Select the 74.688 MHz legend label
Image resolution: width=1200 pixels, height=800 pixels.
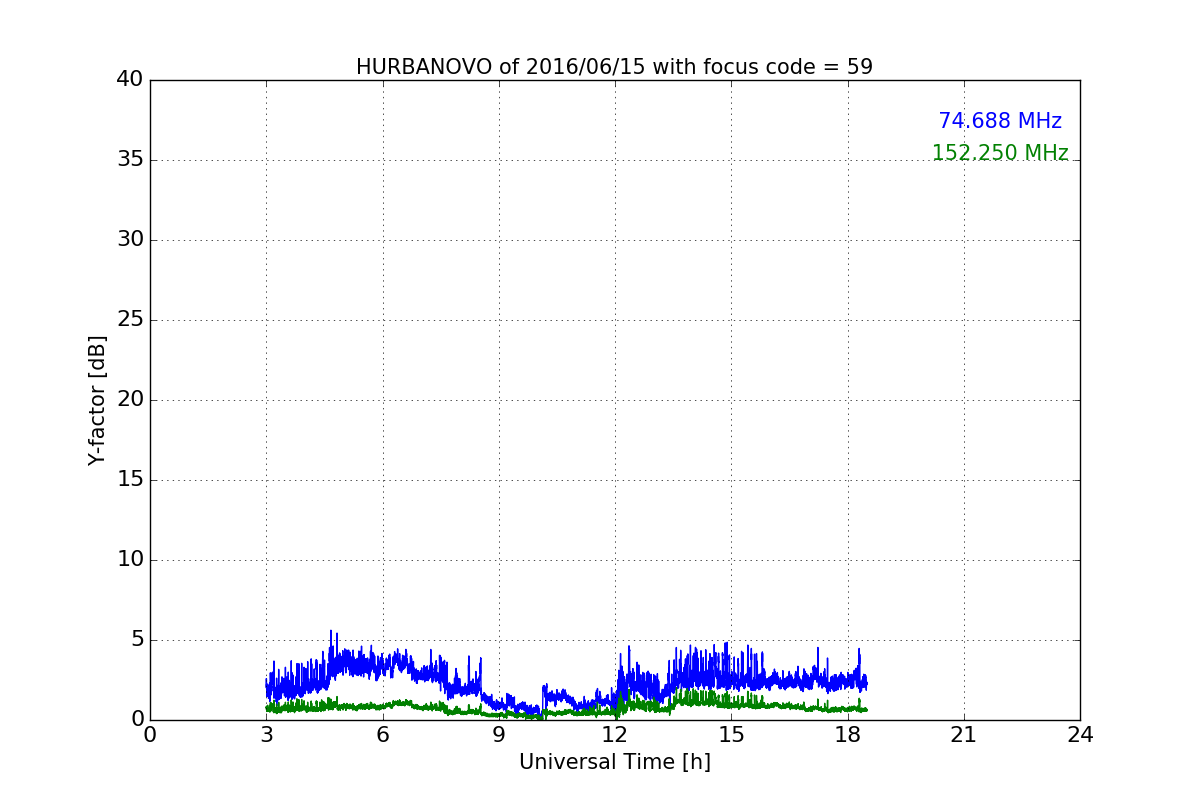[x=1000, y=121]
